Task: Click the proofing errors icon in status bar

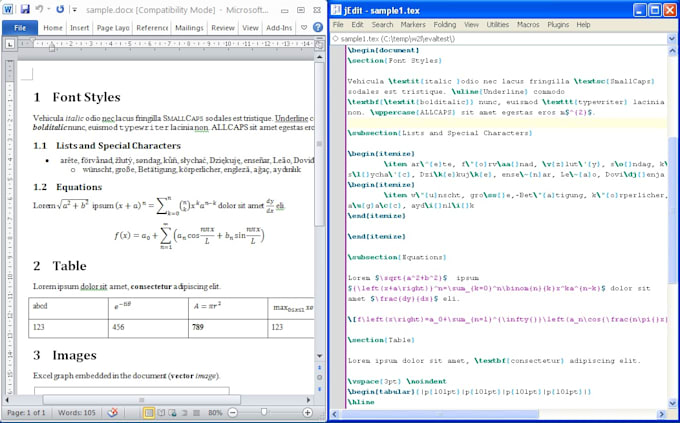Action: (113, 412)
